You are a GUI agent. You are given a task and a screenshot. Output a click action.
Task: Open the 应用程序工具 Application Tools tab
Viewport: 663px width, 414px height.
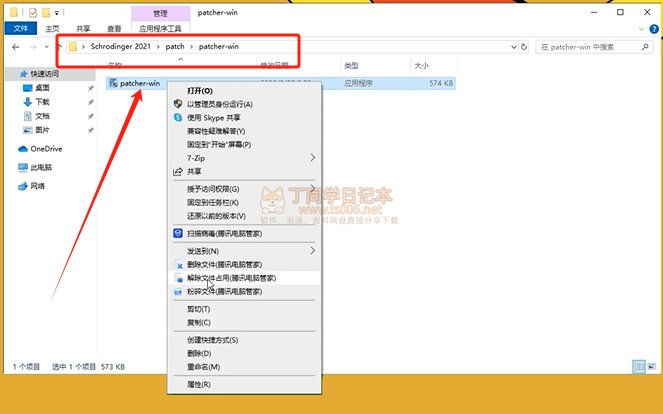160,28
